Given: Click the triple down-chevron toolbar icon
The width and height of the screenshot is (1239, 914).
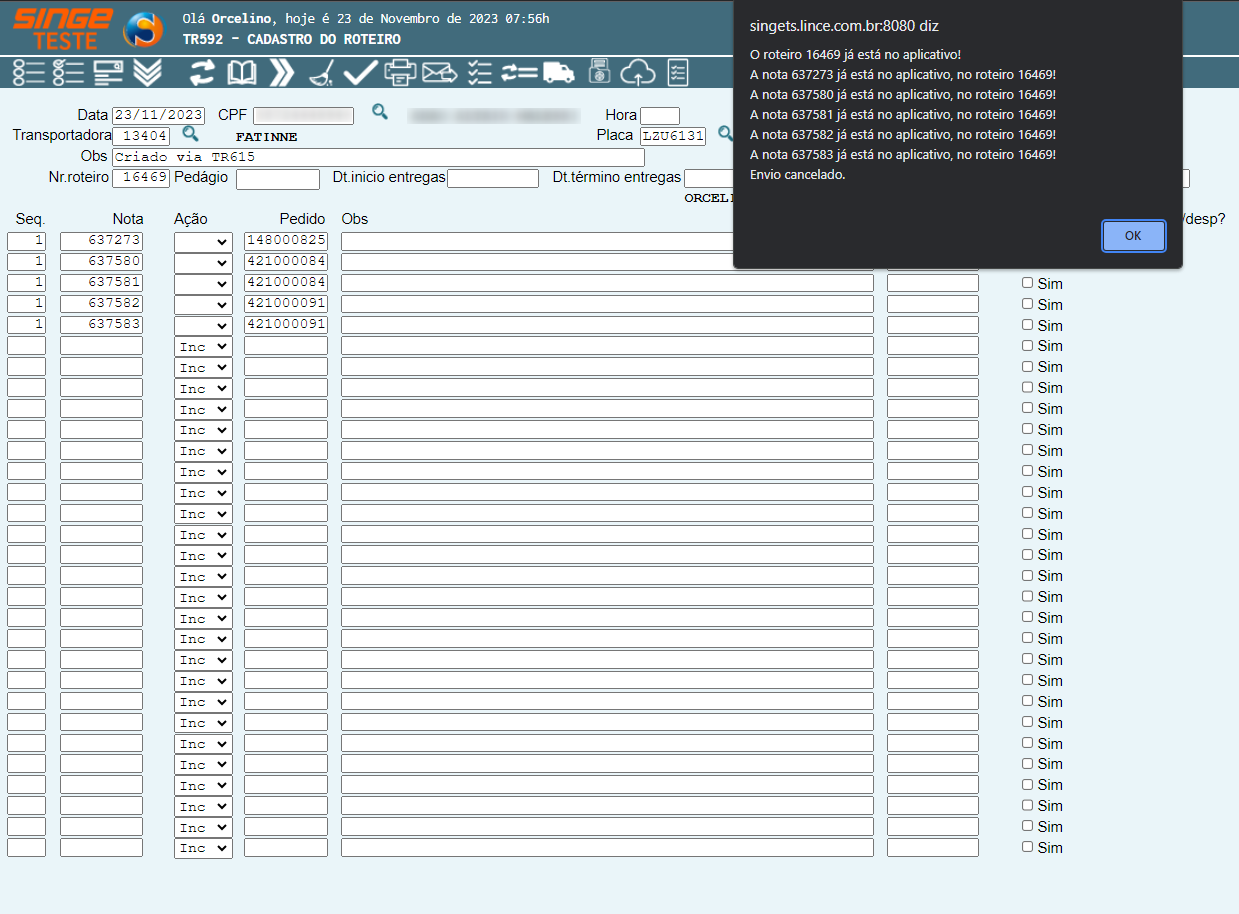Looking at the screenshot, I should (147, 72).
